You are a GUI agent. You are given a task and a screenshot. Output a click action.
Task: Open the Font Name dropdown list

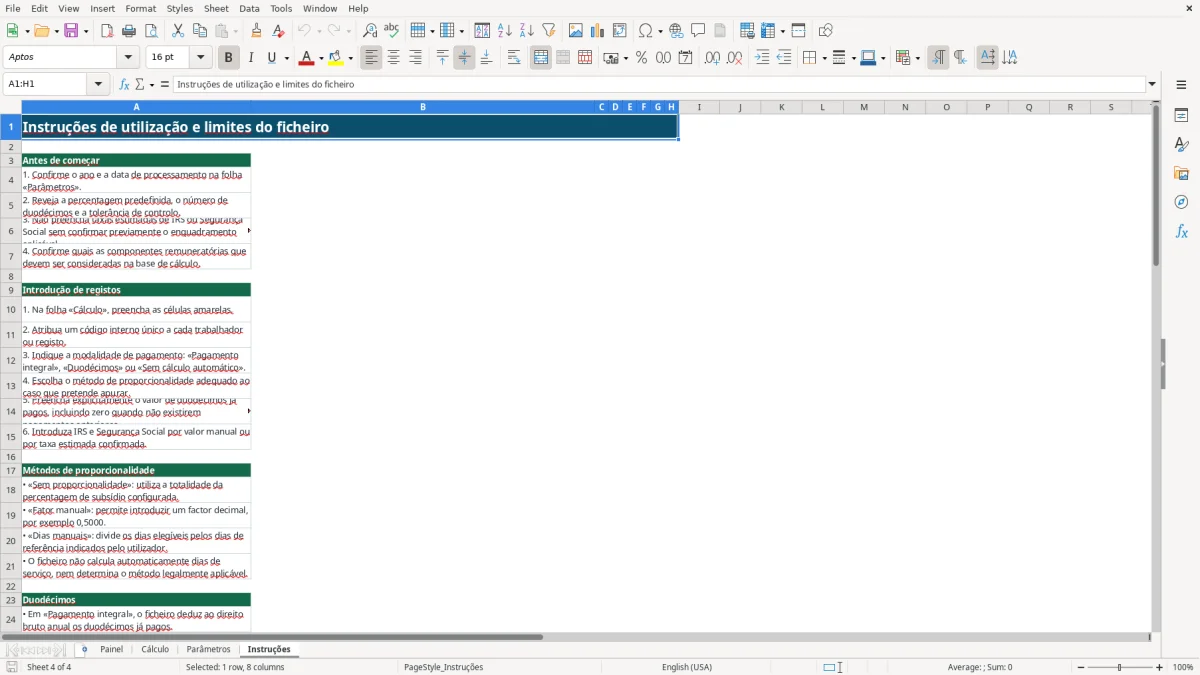coord(128,58)
